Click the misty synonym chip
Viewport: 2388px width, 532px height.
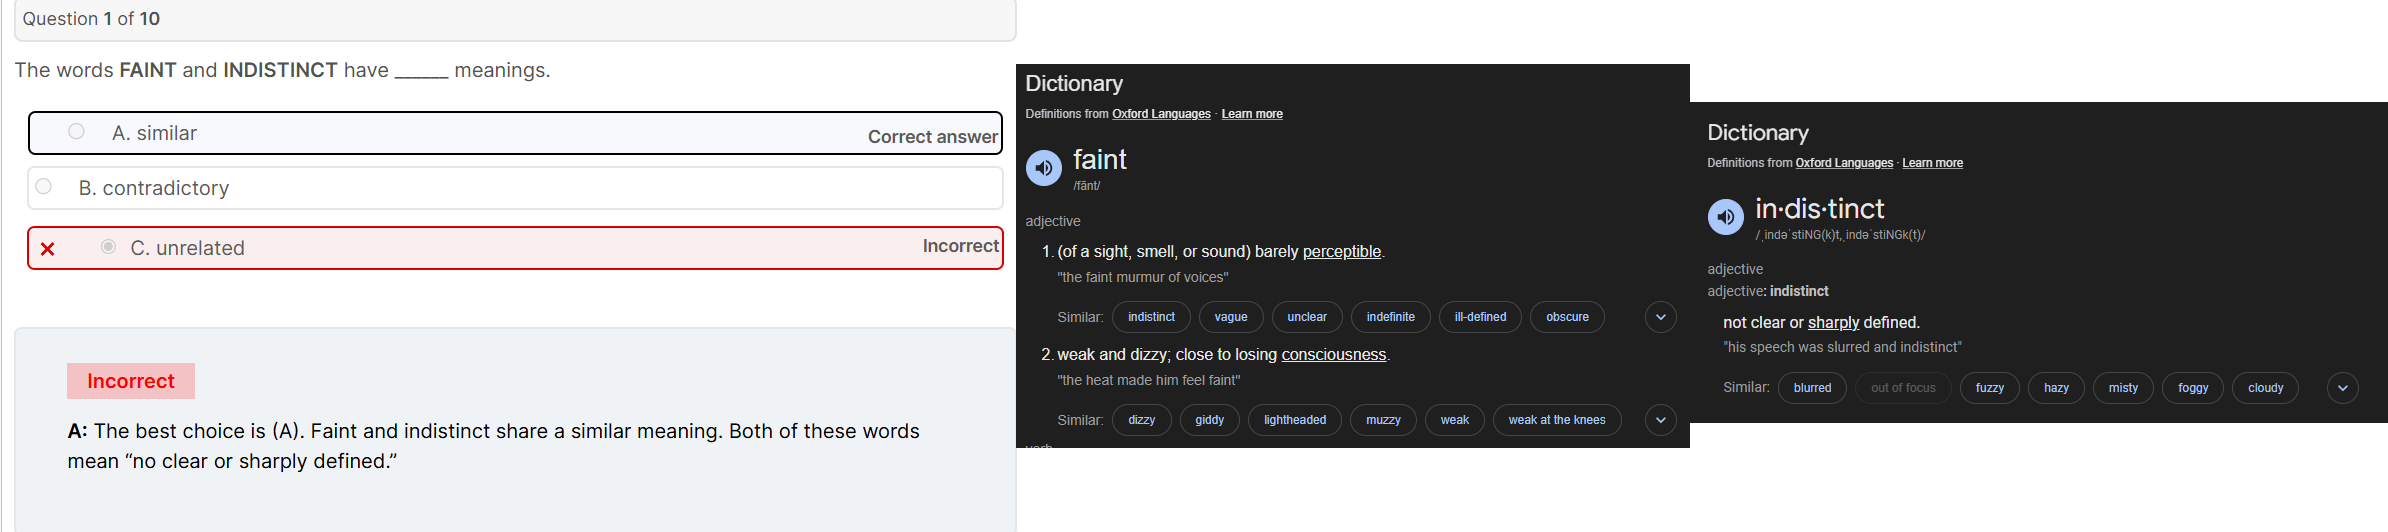tap(2123, 388)
